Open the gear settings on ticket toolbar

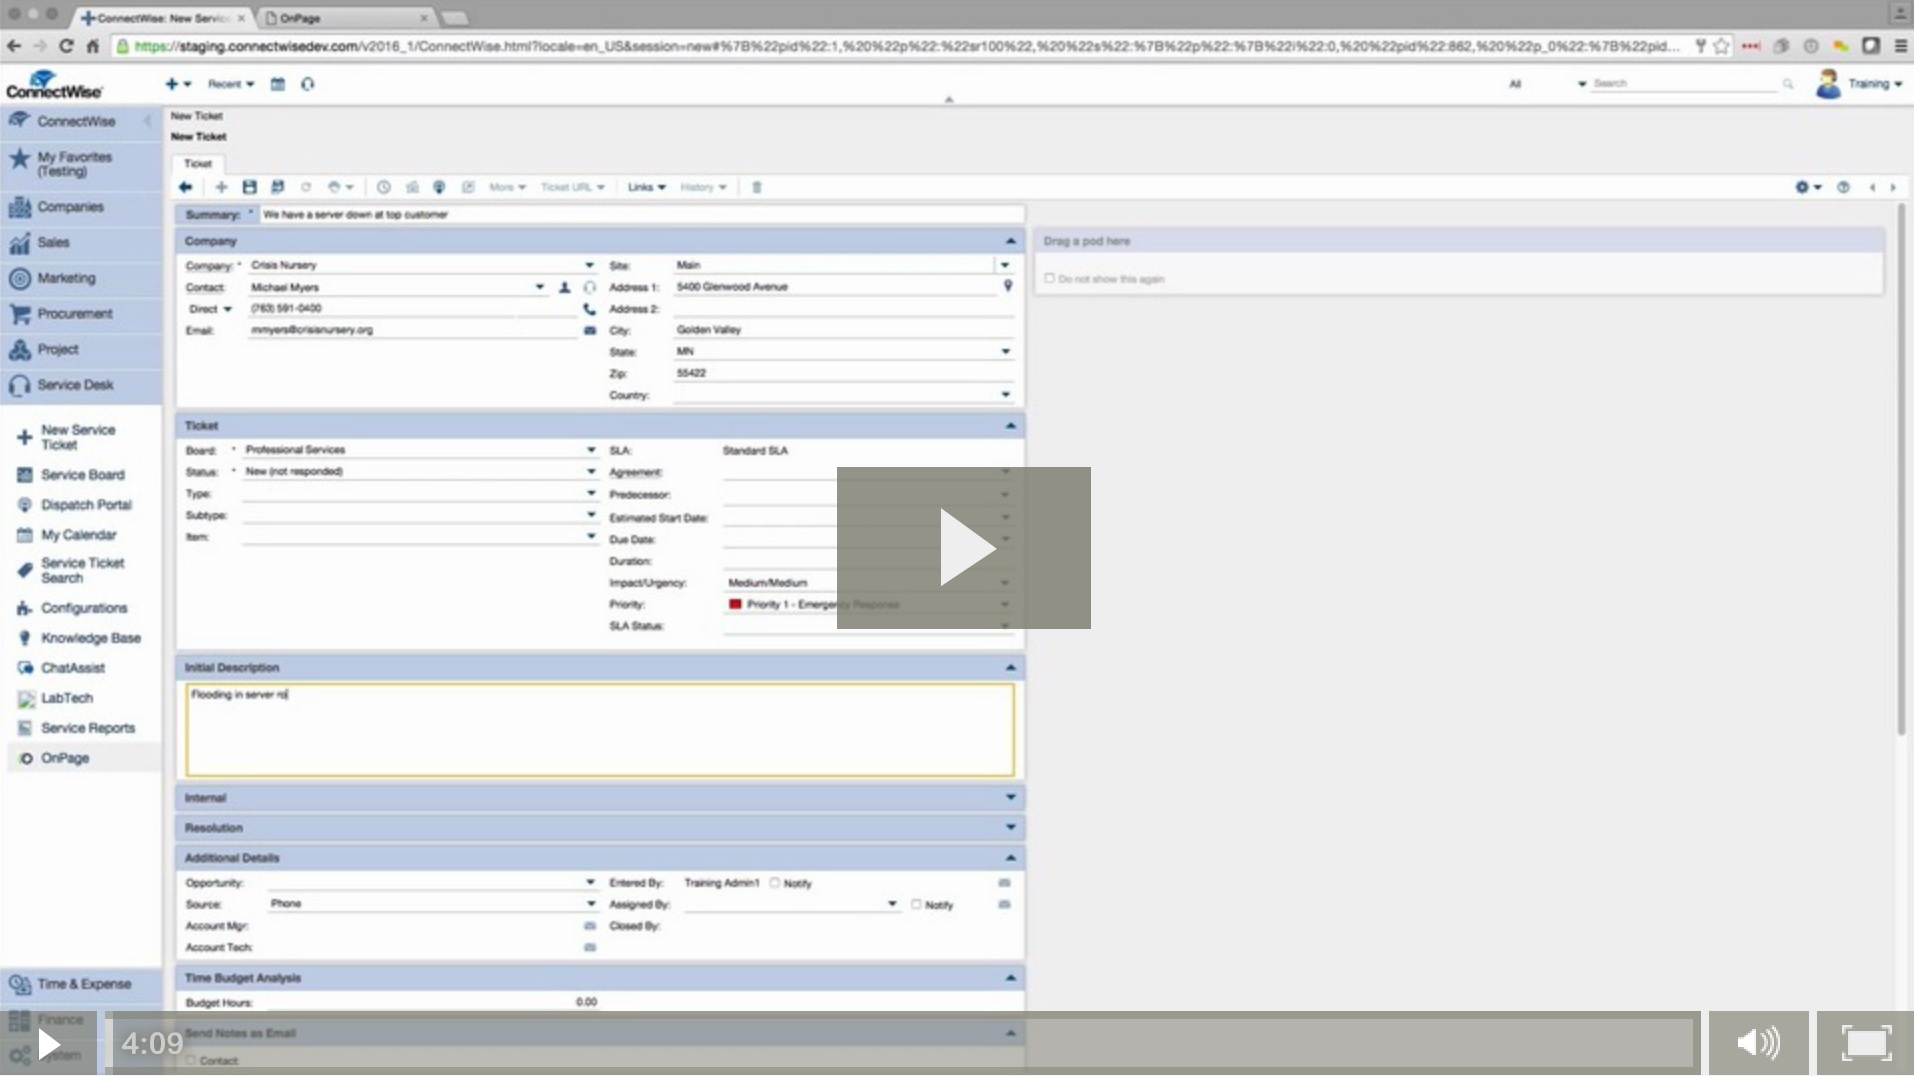(x=1807, y=187)
